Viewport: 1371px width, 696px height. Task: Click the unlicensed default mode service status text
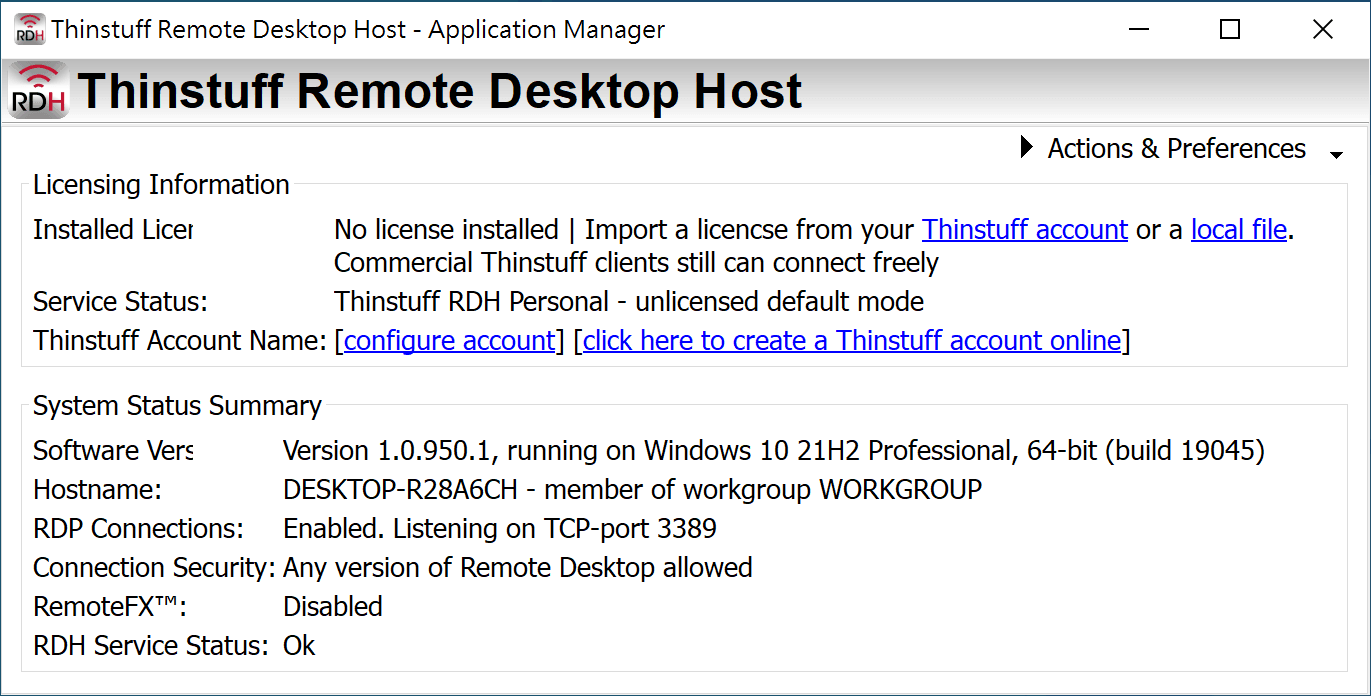(x=628, y=302)
